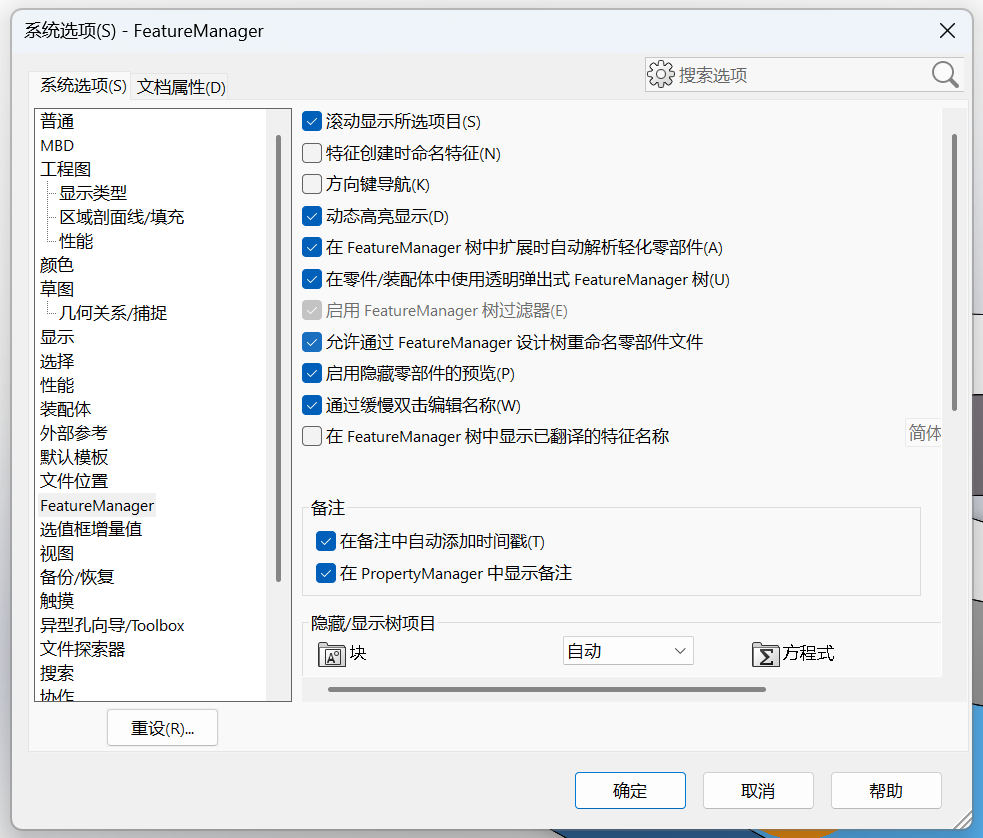Enable 特征创建时命名特征 checkbox
Viewport: 983px width, 838px height.
click(312, 153)
